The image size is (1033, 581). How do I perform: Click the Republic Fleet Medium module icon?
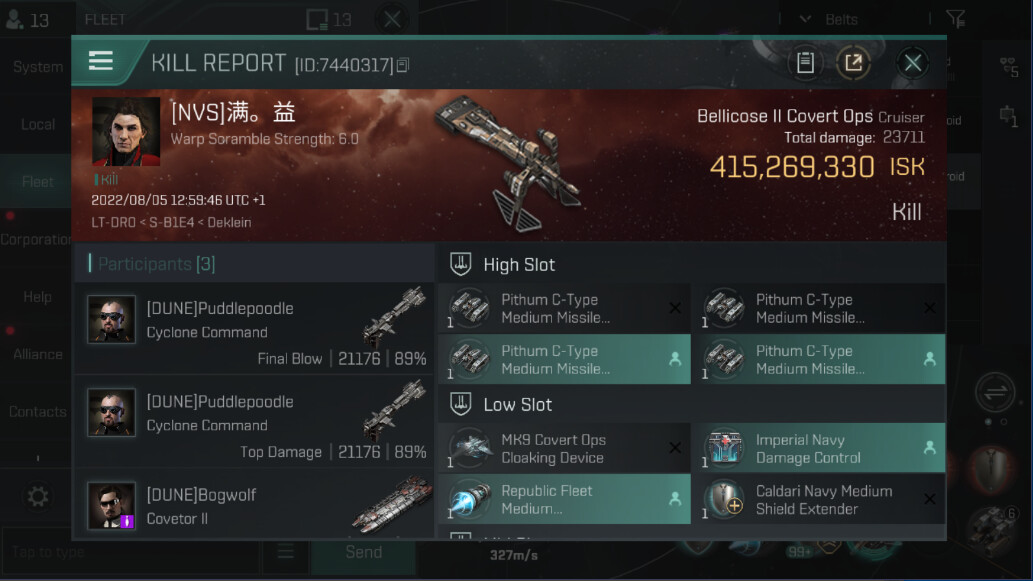[469, 500]
